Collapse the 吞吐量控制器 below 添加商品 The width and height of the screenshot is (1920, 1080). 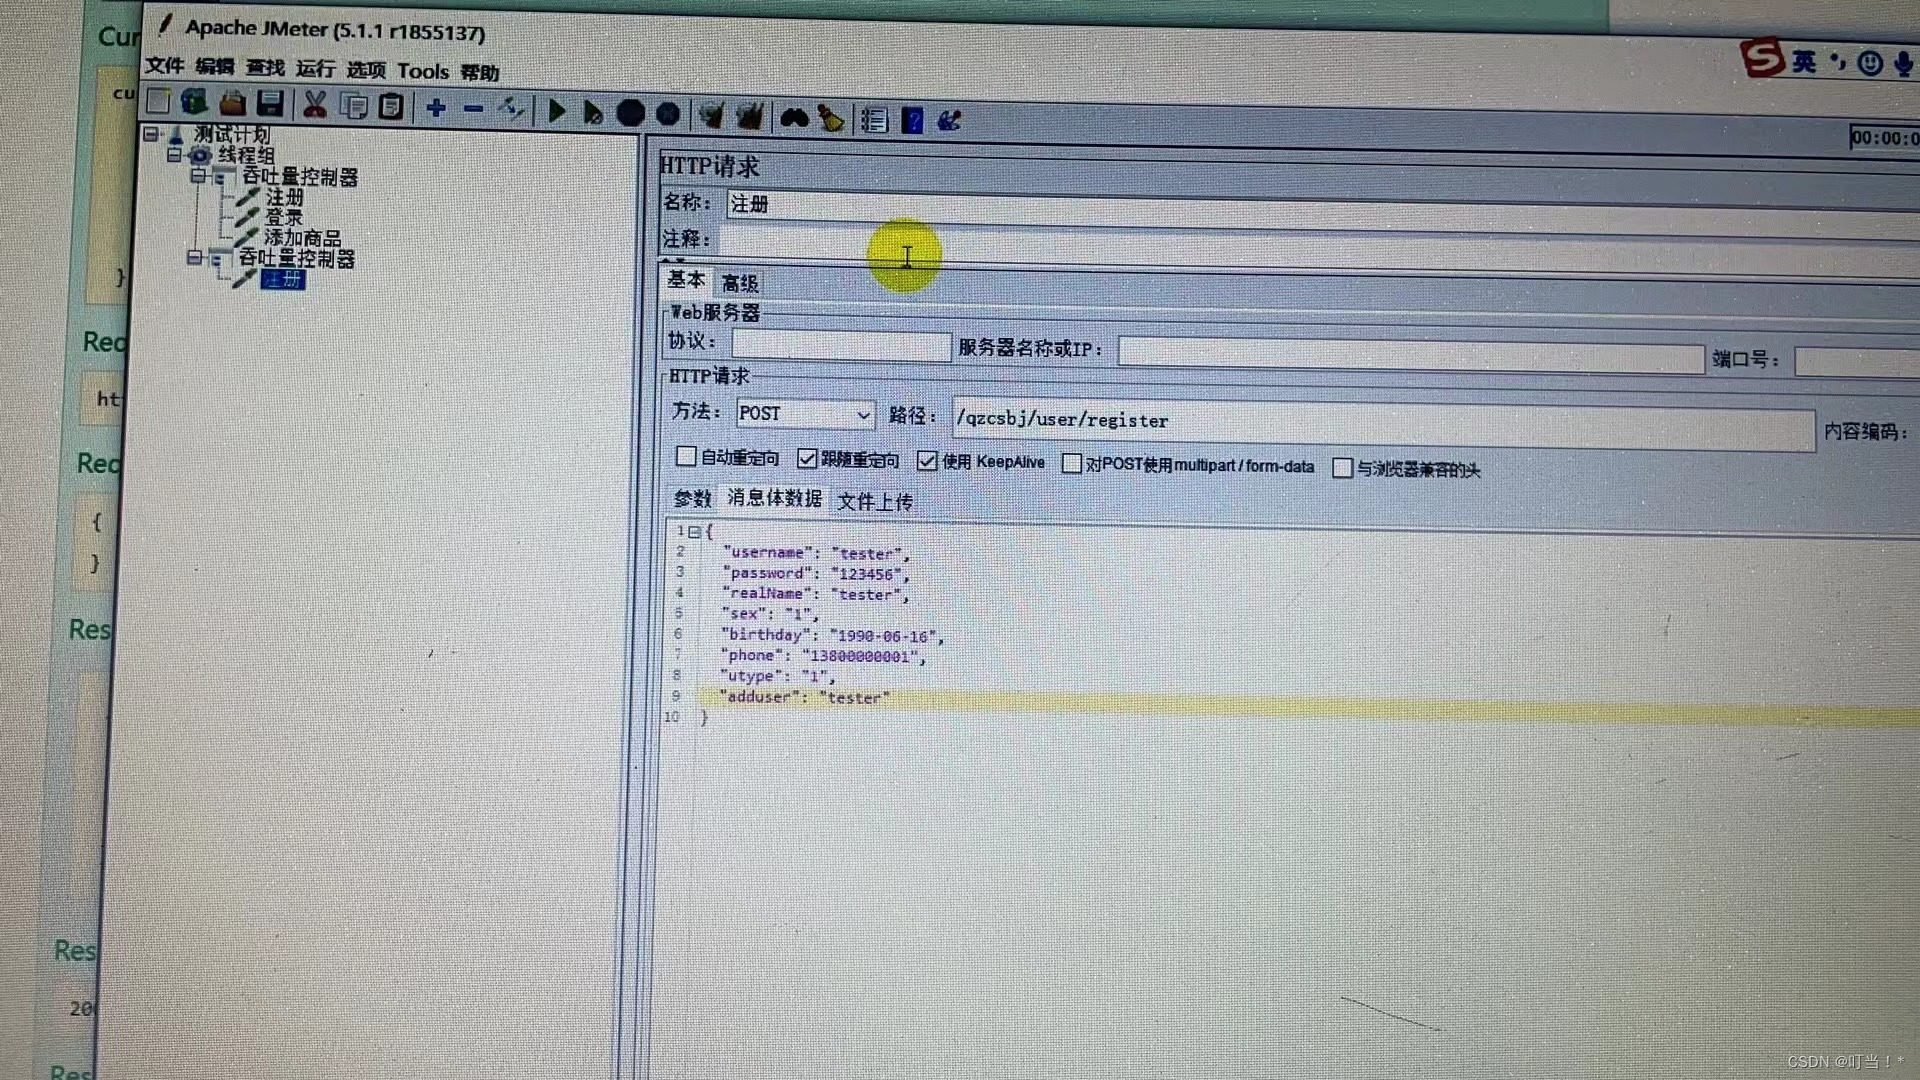coord(195,257)
